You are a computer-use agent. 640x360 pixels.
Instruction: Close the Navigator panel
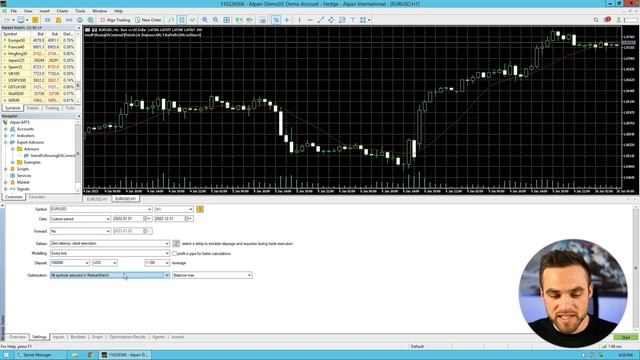[78, 116]
